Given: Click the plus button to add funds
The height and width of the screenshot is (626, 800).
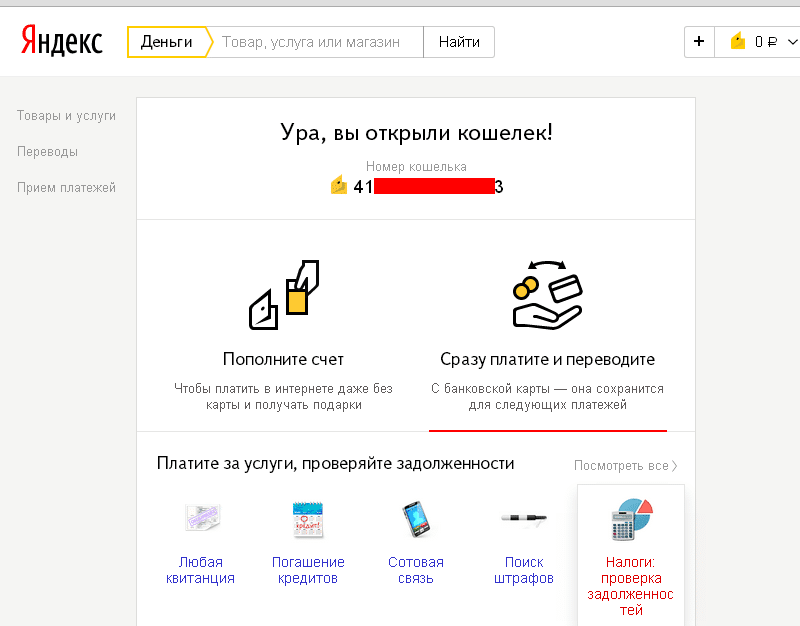Looking at the screenshot, I should pyautogui.click(x=699, y=42).
